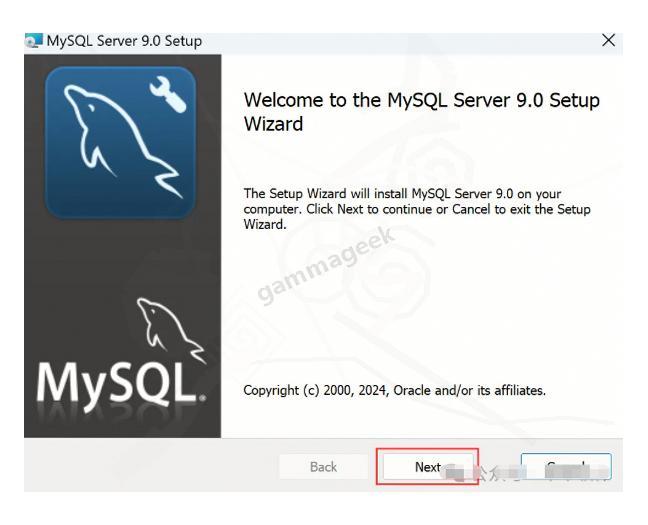Click the 'Welcome to the MySQL Server 9.0 Setup Wizard' heading
This screenshot has height=525, width=648.
[422, 112]
